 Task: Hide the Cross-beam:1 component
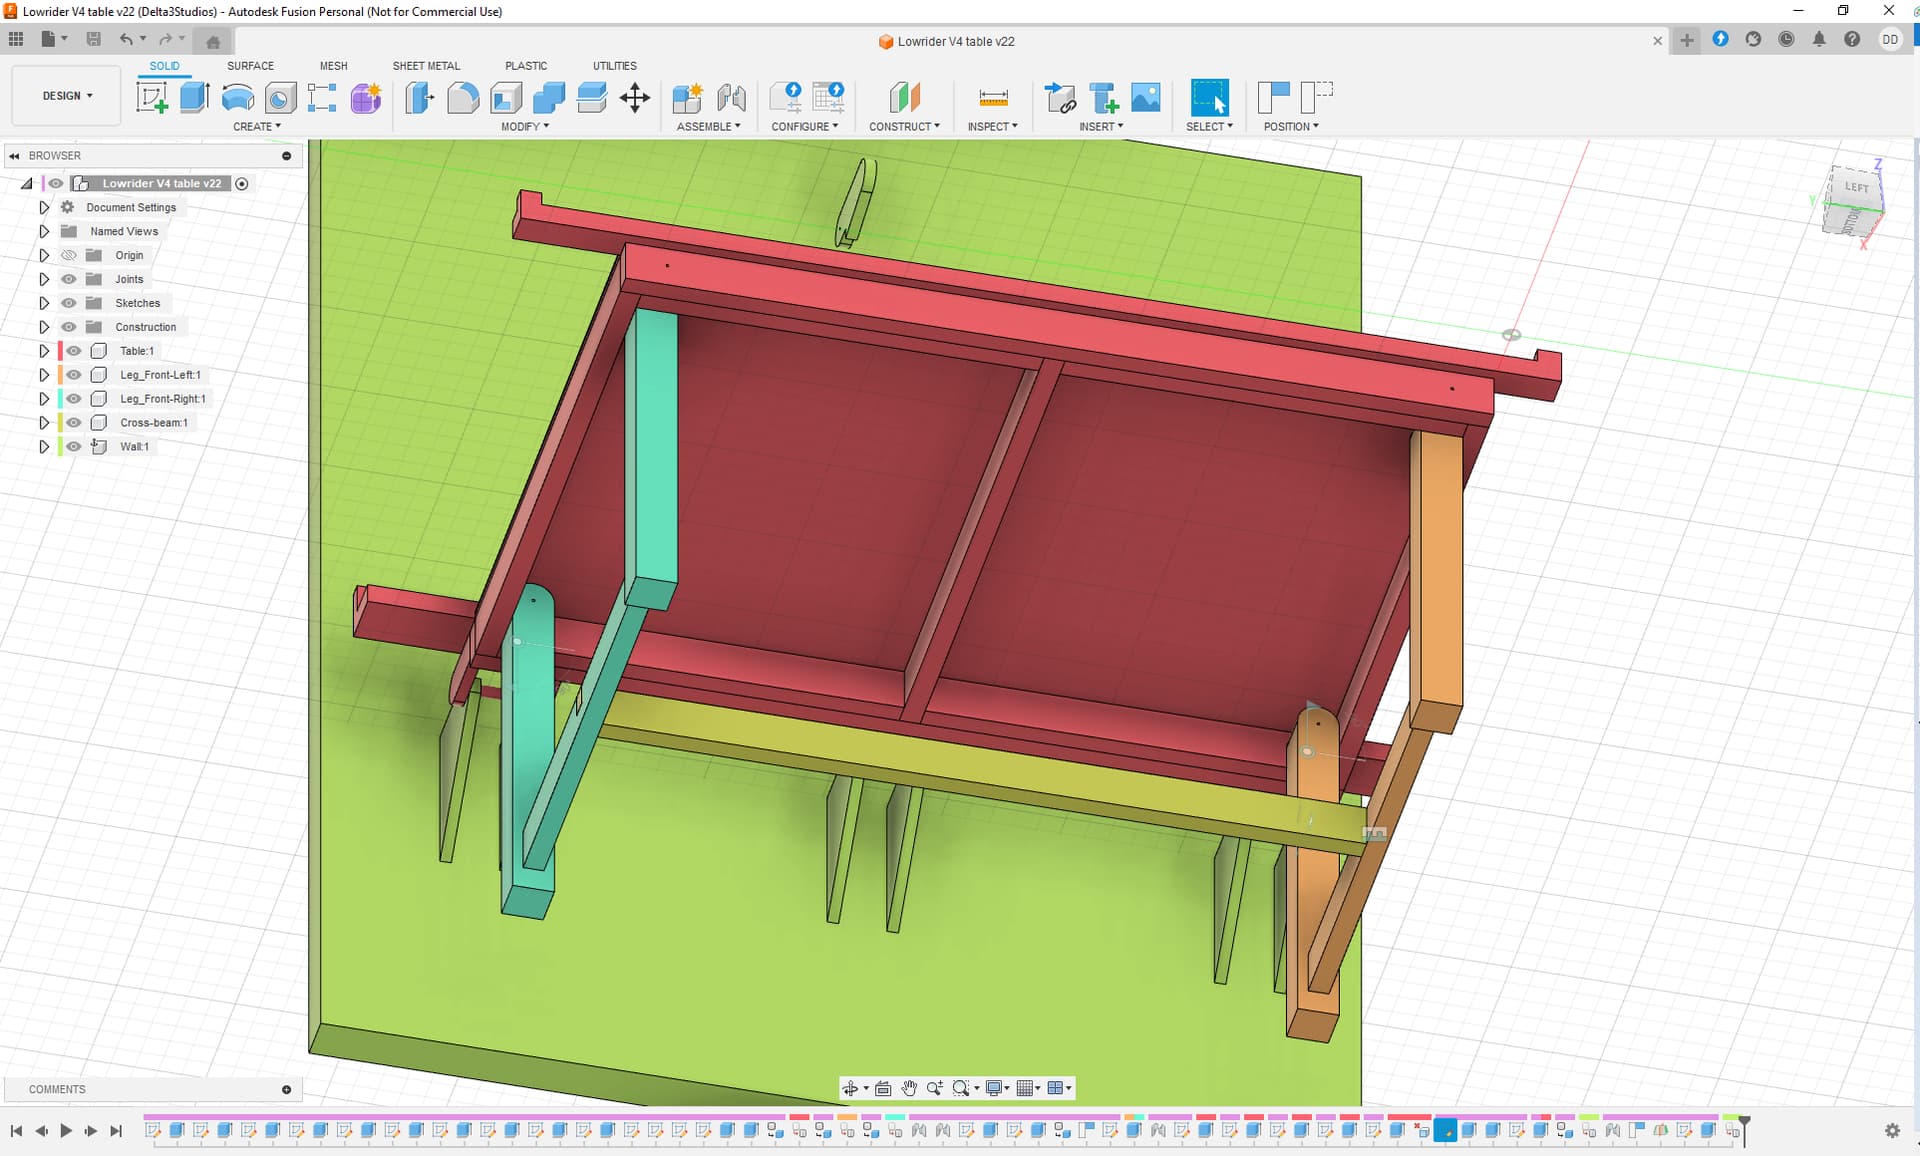(x=74, y=423)
